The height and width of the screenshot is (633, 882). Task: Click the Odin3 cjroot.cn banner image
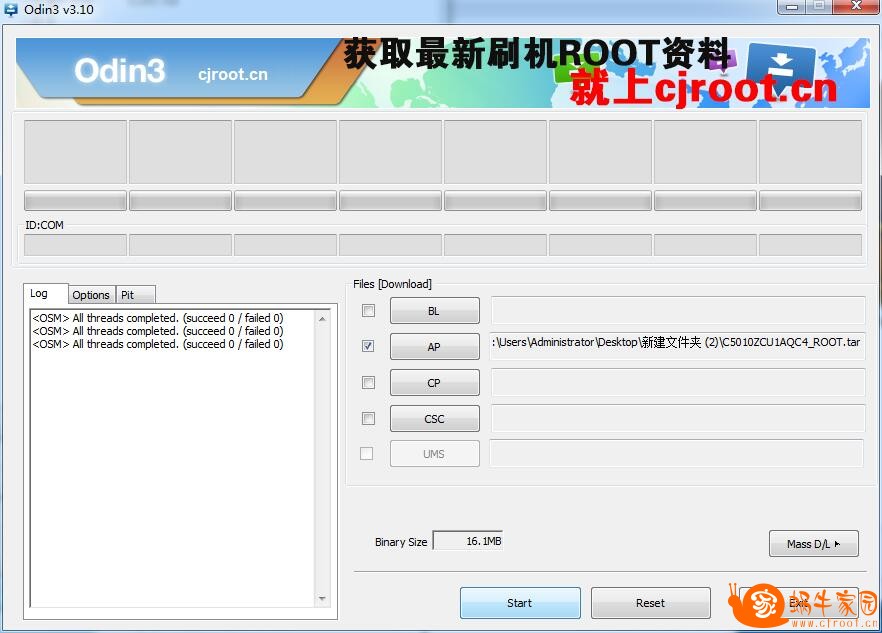[x=443, y=73]
